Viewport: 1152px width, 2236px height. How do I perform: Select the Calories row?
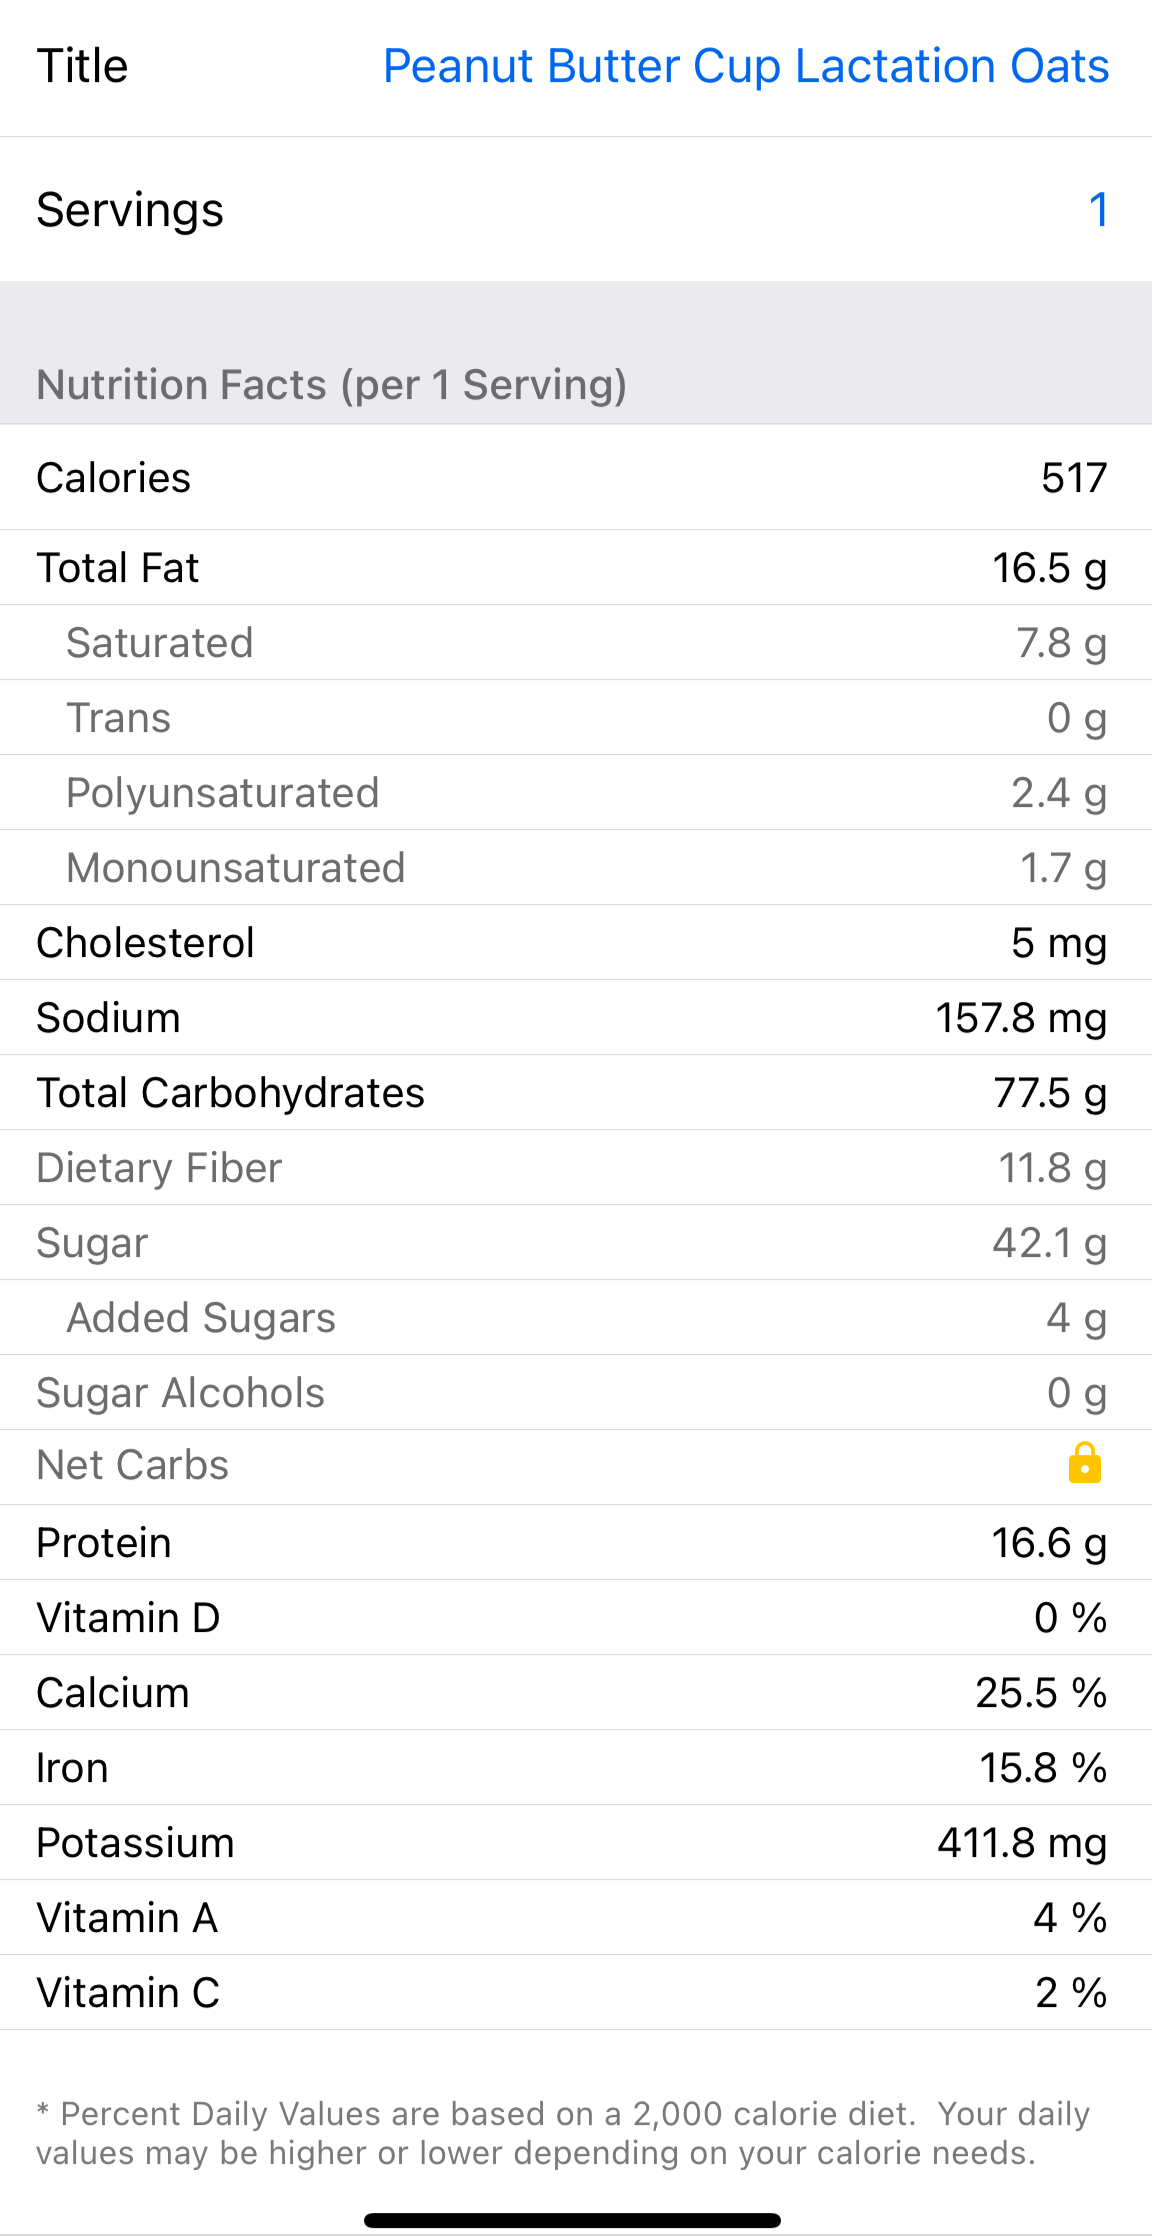(576, 478)
